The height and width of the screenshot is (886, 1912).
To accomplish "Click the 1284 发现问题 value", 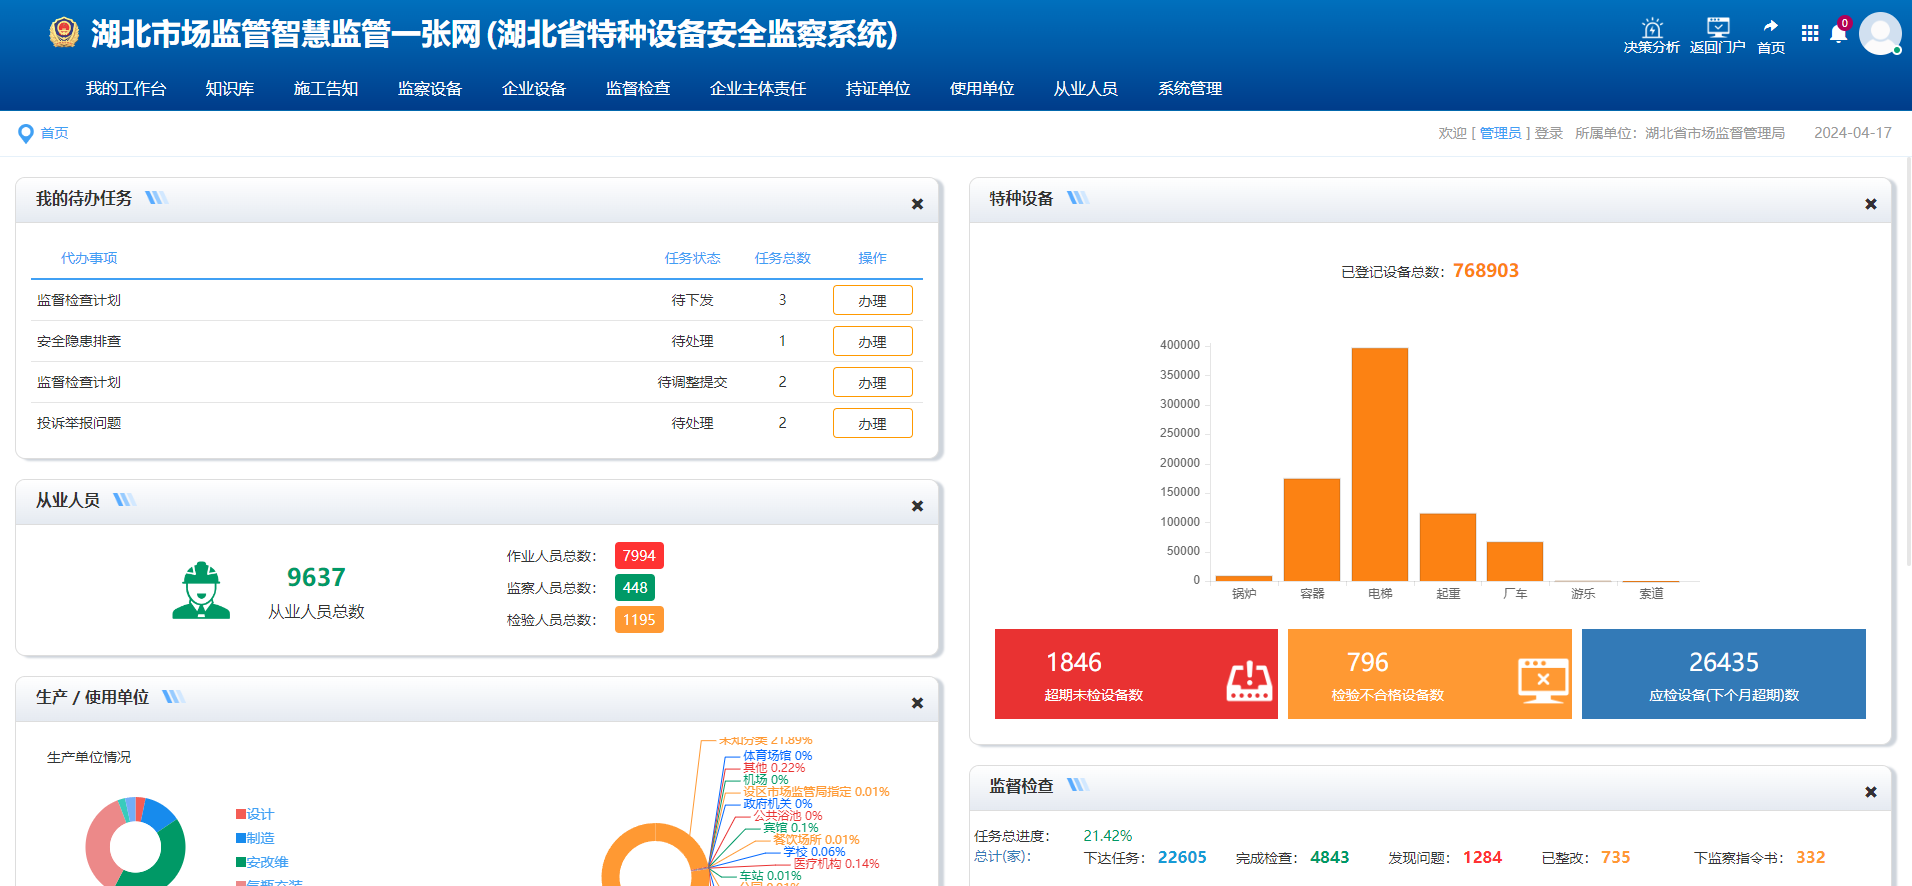I will pos(1483,858).
